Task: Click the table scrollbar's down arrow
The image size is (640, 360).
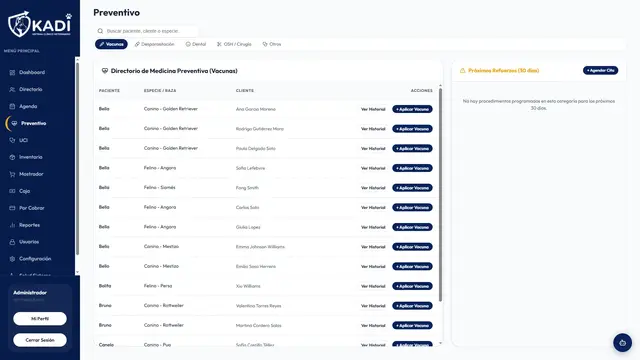Action: (440, 343)
